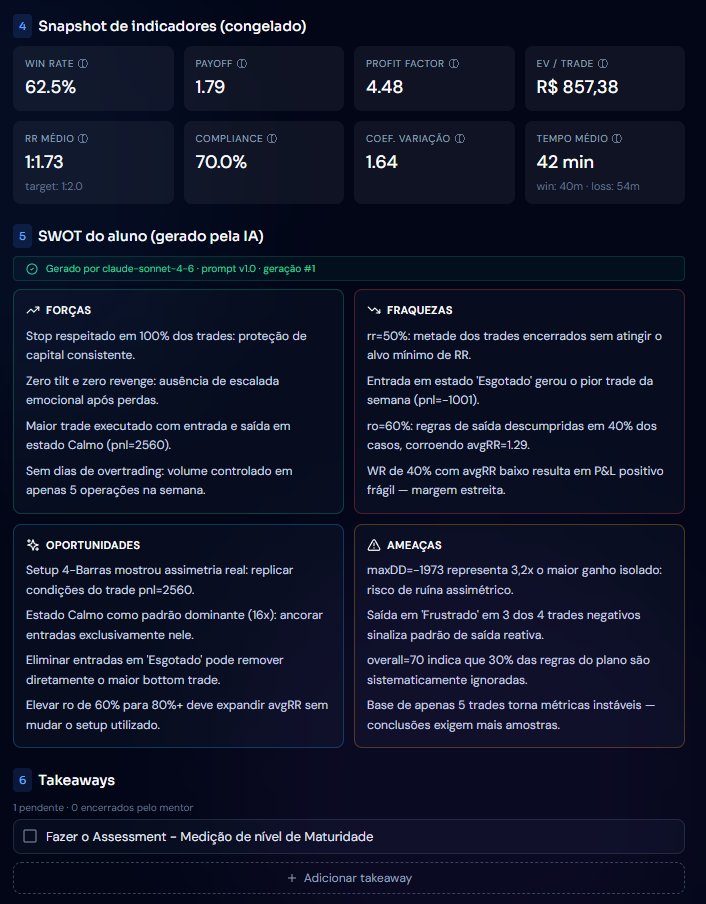
Task: Click 'Estado Calmo como padrão dominante' line
Action: (174, 625)
